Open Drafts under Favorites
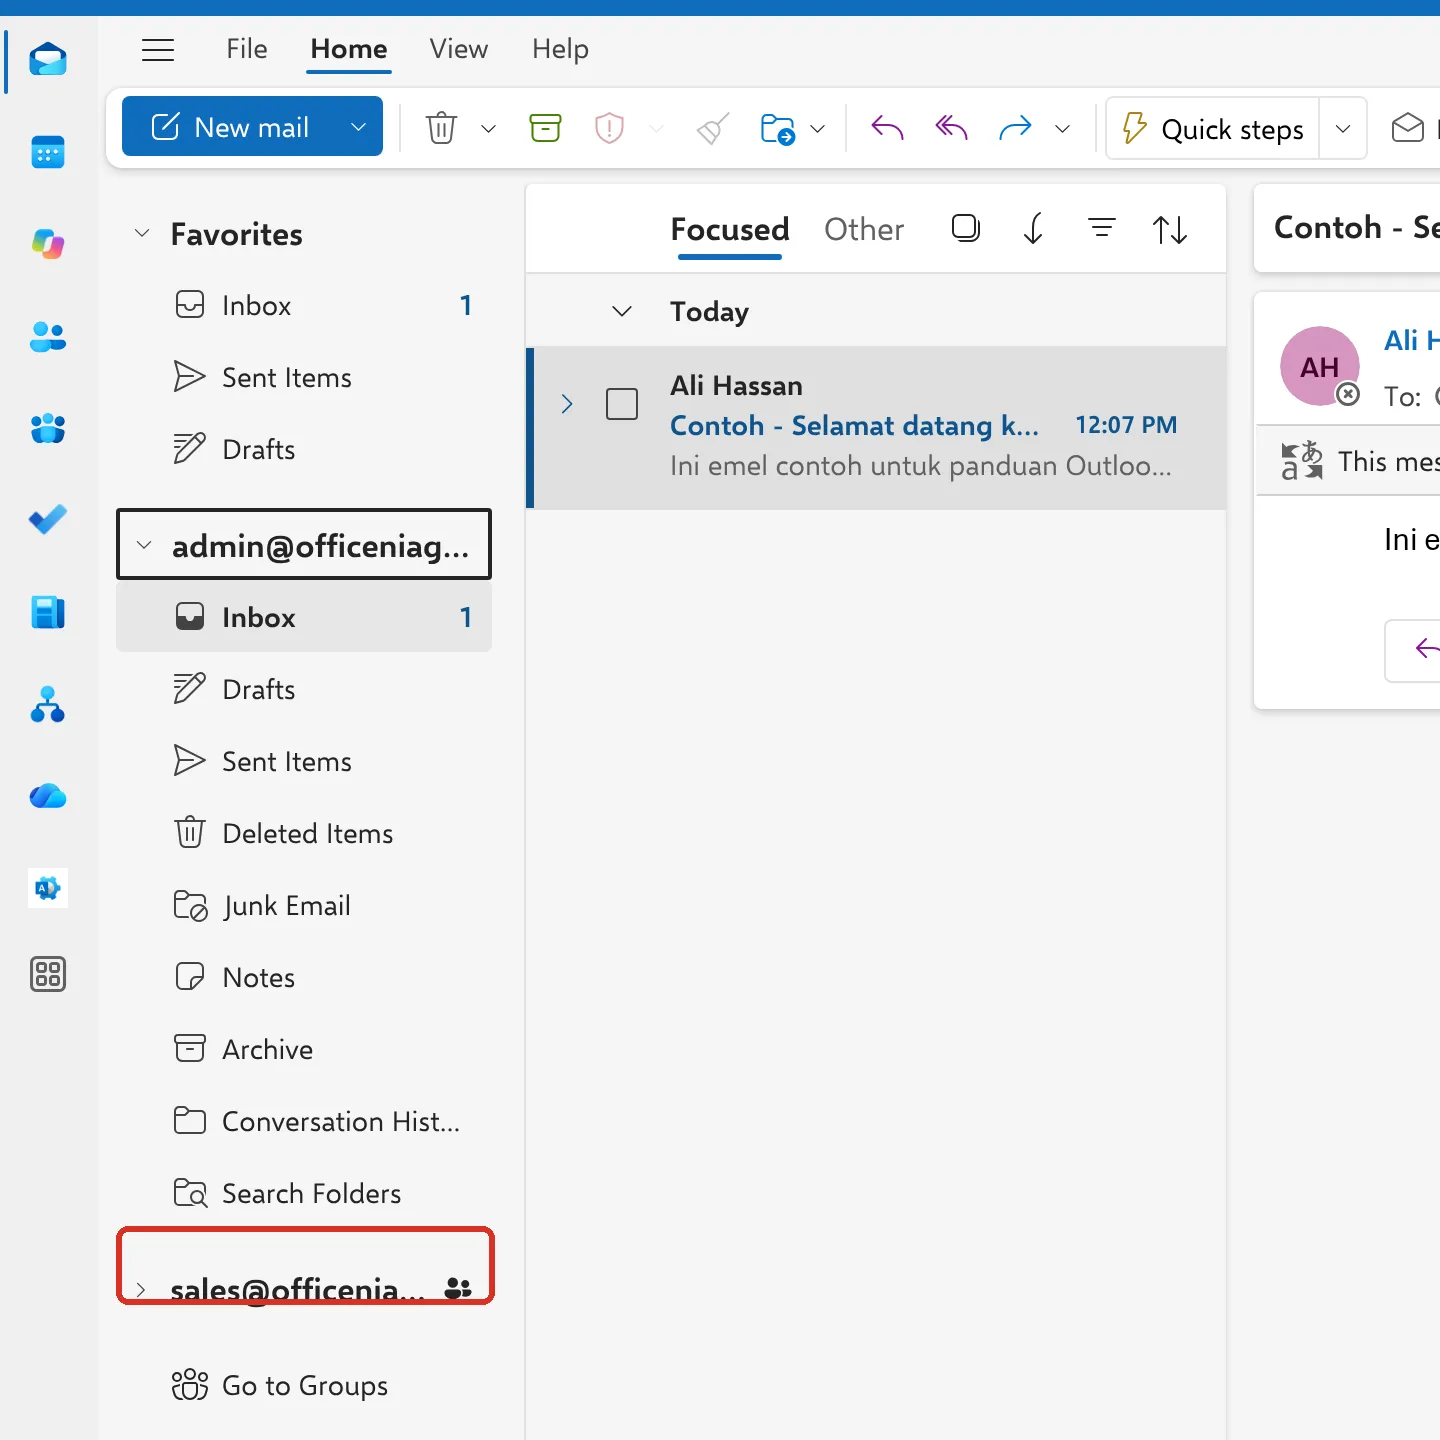Screen dimensions: 1440x1440 point(304,449)
